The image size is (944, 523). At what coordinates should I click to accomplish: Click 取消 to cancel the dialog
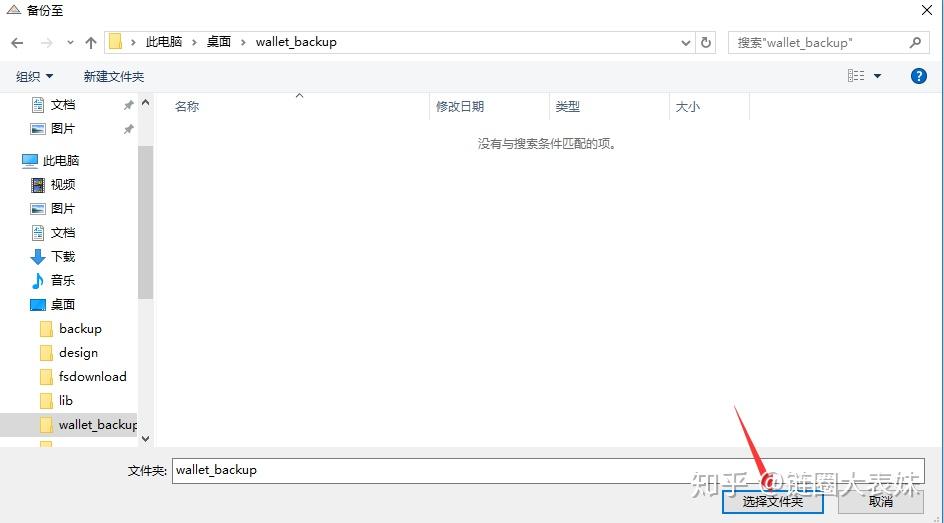pos(880,501)
